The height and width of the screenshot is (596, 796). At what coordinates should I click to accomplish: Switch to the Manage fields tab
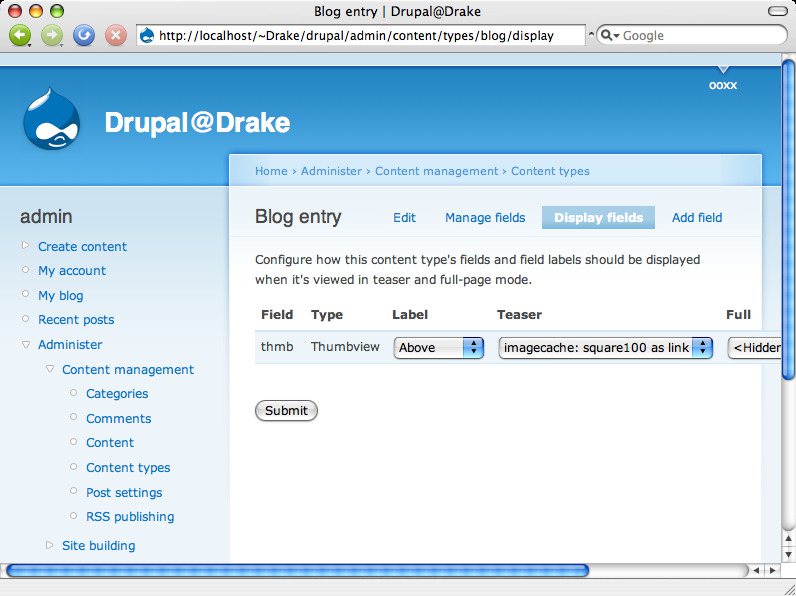(485, 218)
